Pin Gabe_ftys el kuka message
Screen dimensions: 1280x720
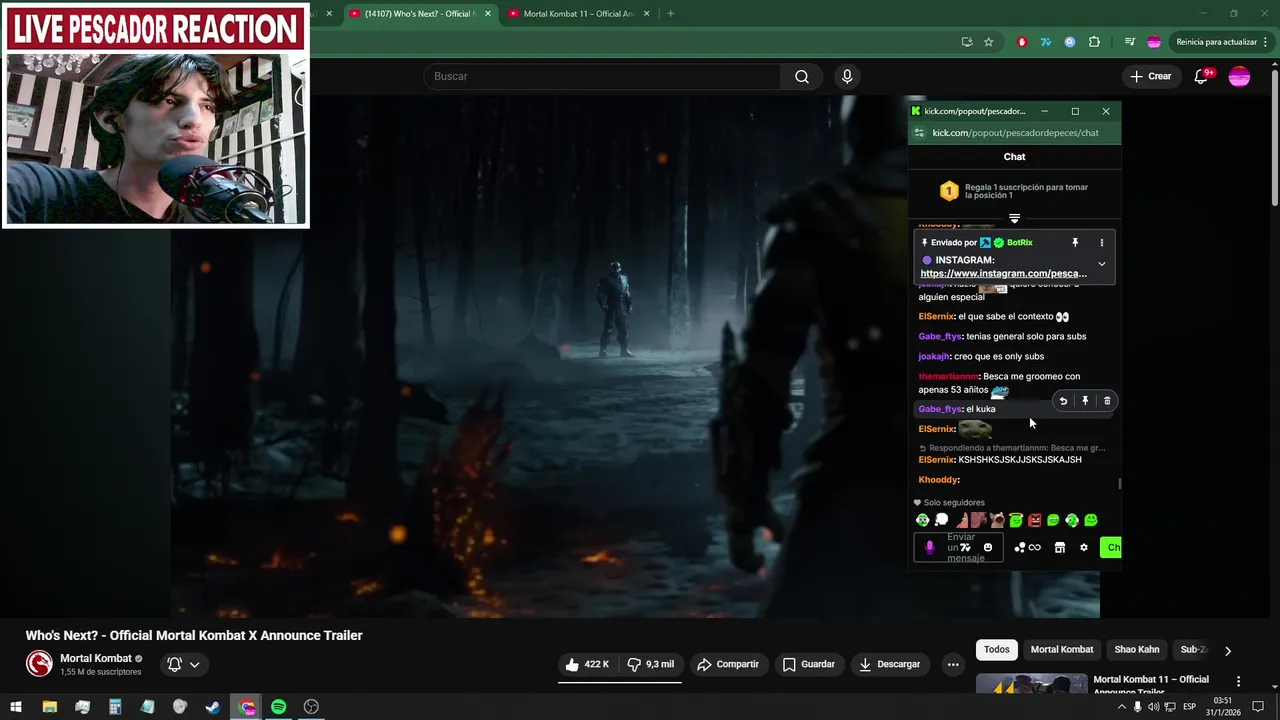[x=1085, y=401]
